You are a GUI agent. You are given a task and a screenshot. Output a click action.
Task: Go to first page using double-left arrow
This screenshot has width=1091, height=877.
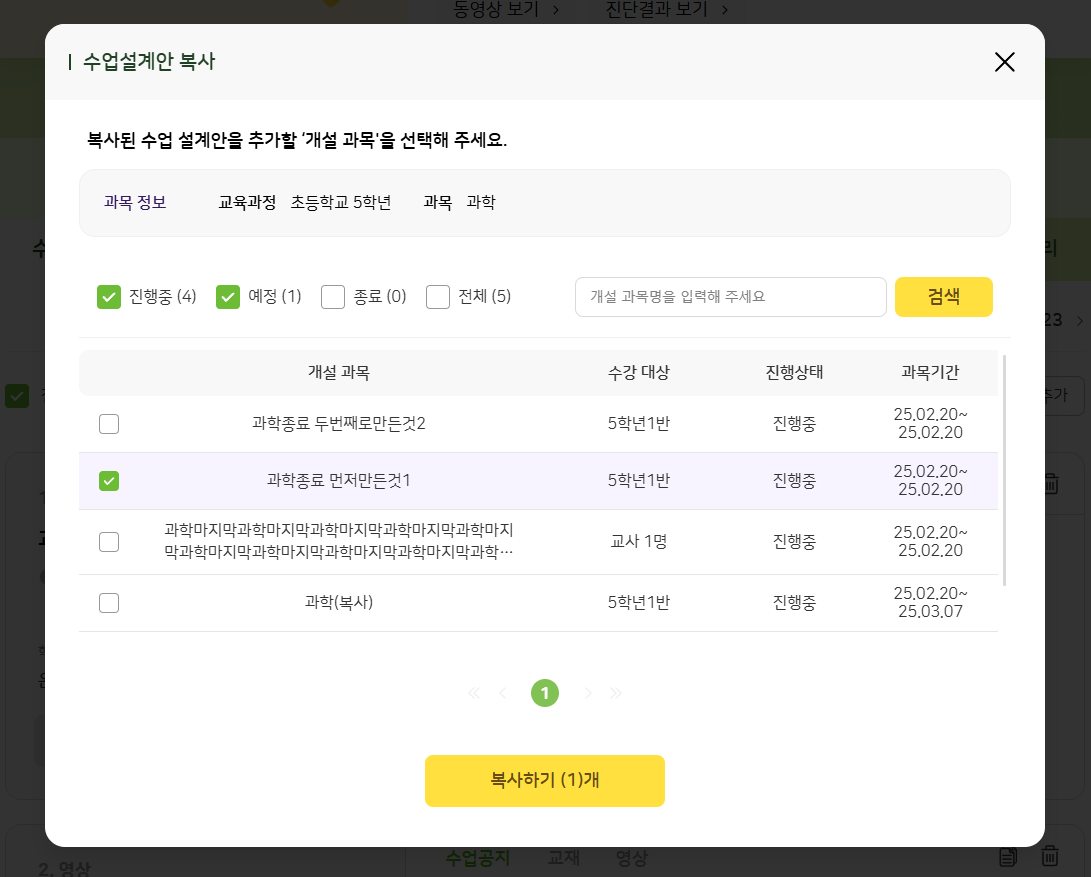click(x=474, y=693)
